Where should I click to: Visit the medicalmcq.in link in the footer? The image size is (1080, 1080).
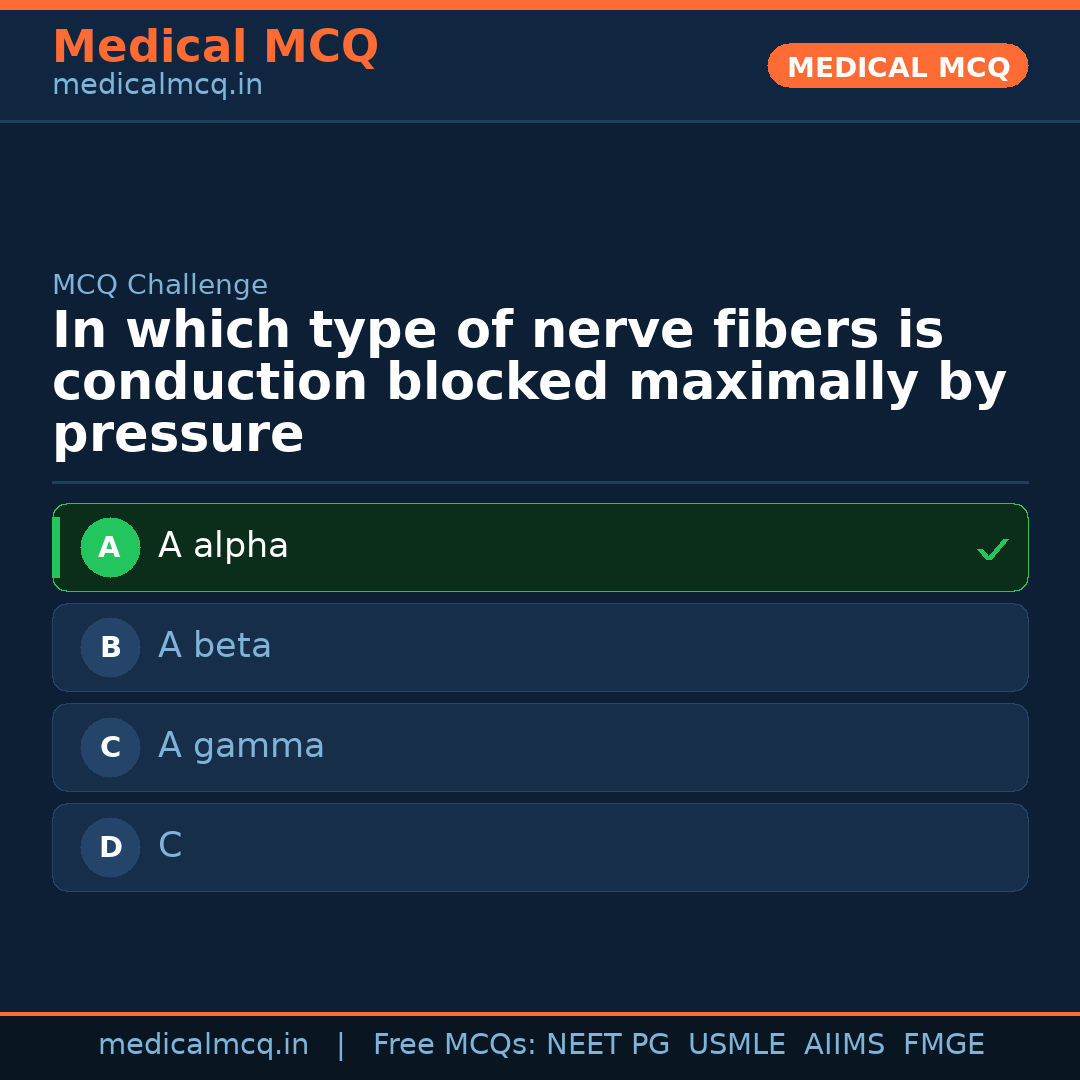point(204,1043)
